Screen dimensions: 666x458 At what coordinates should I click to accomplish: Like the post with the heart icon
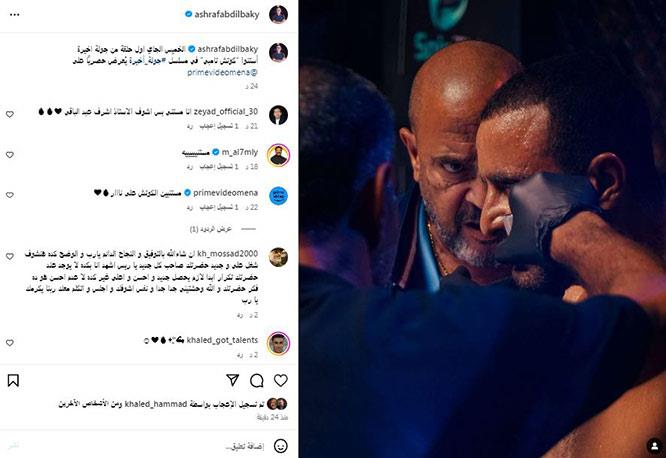(280, 380)
